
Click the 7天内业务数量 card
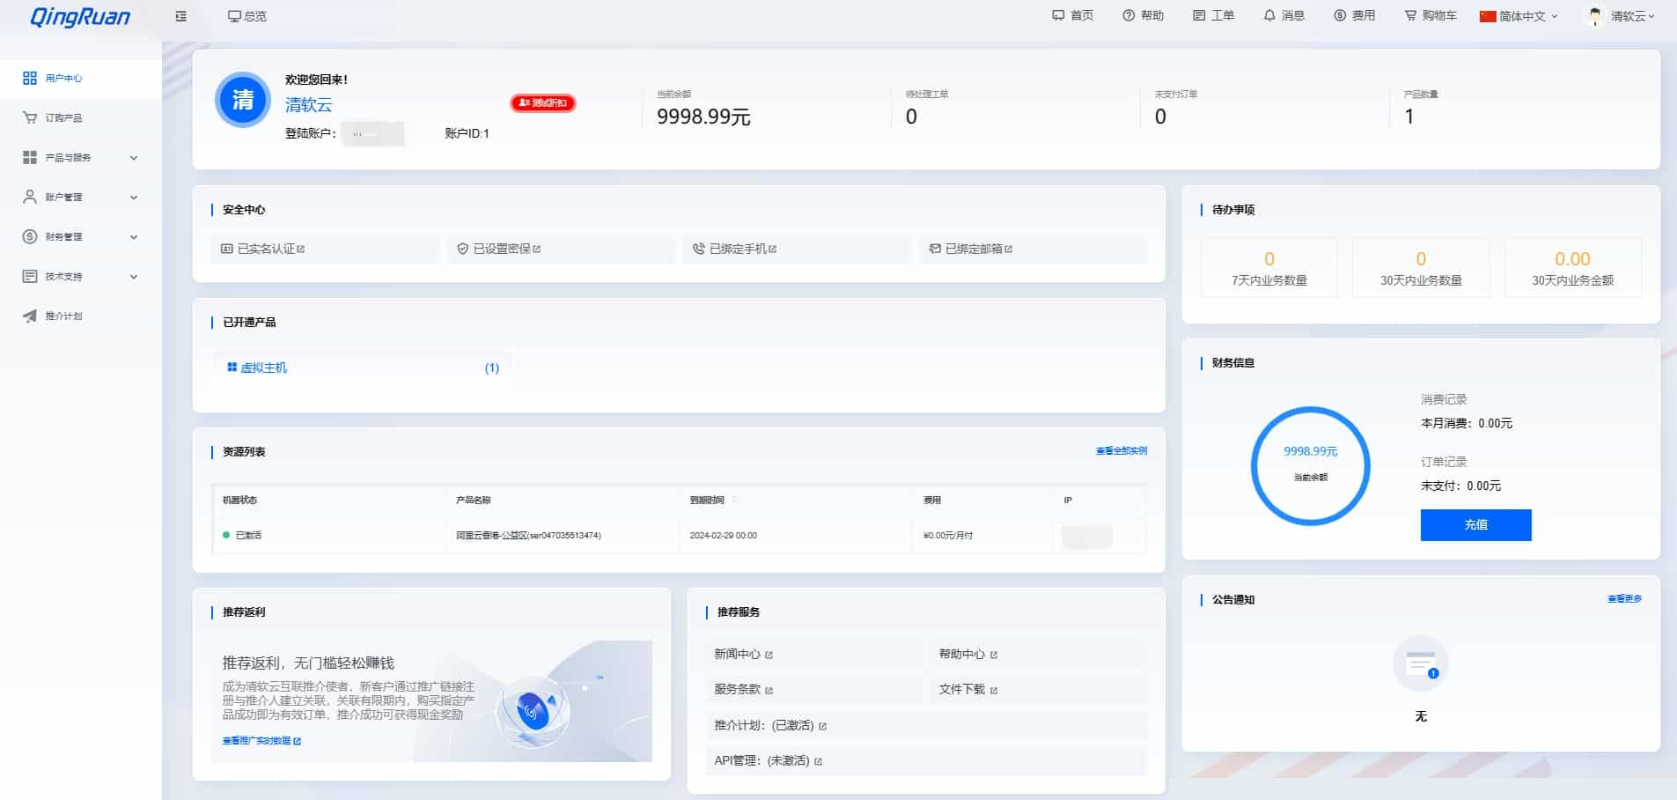(x=1269, y=268)
